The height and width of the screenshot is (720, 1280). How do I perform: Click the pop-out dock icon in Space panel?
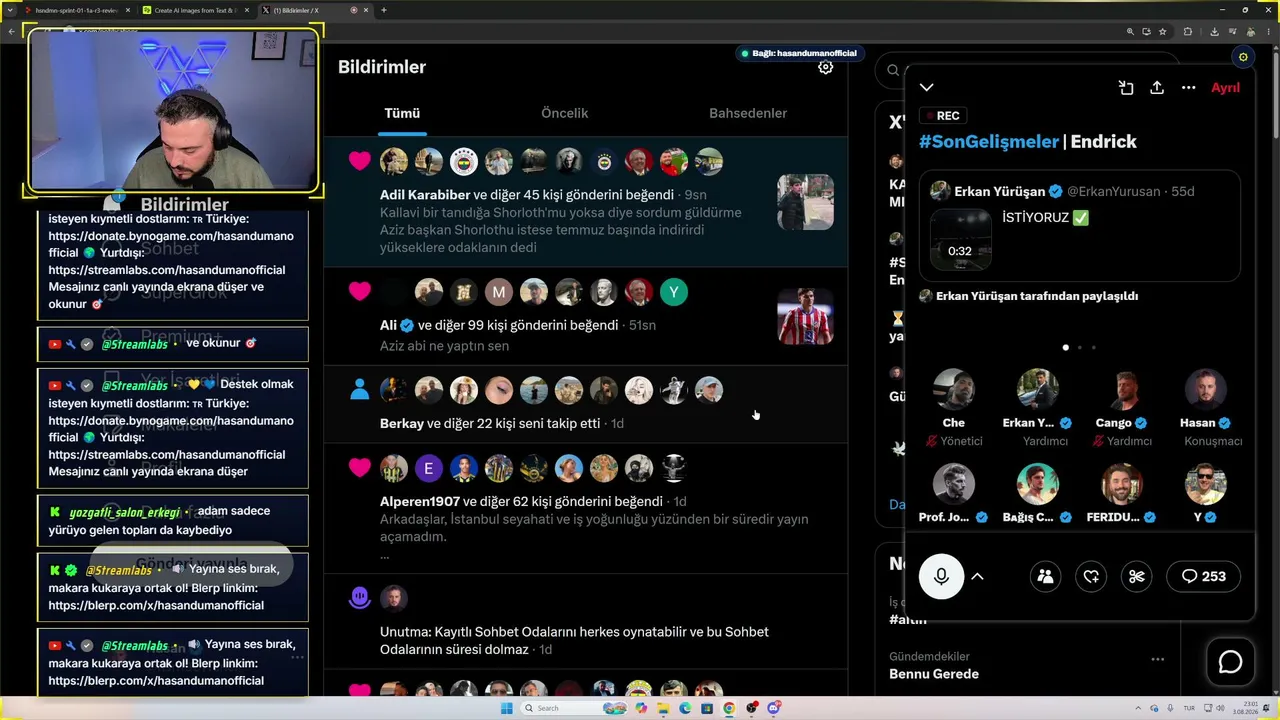1126,88
